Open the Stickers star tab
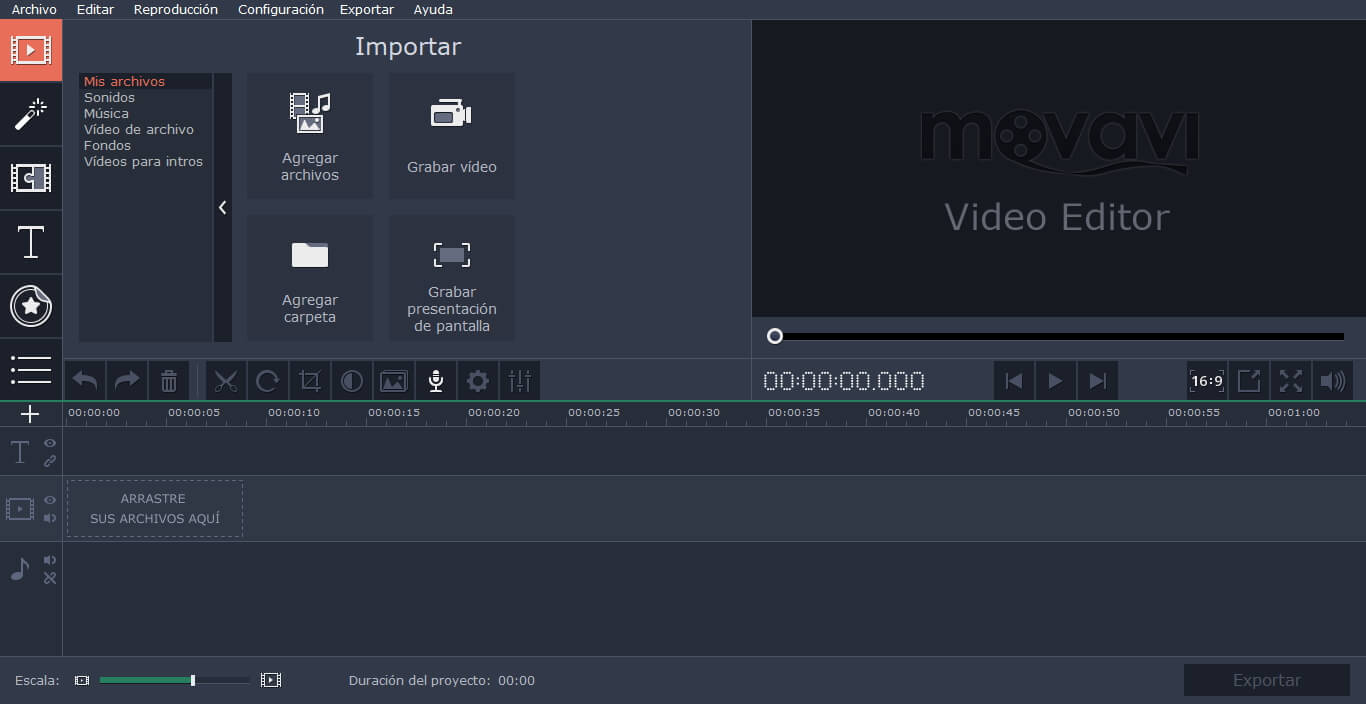The image size is (1366, 704). pyautogui.click(x=31, y=306)
